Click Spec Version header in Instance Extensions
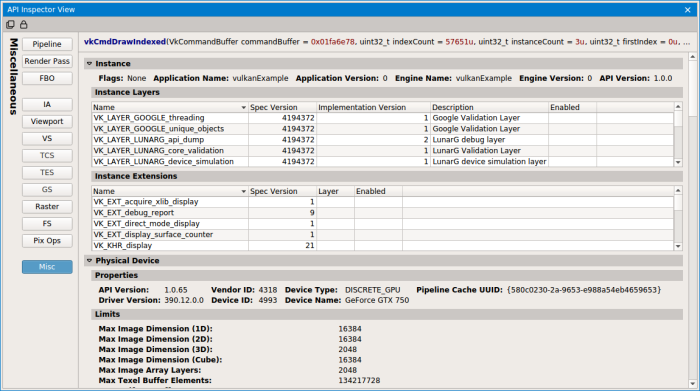700x391 pixels. (282, 191)
